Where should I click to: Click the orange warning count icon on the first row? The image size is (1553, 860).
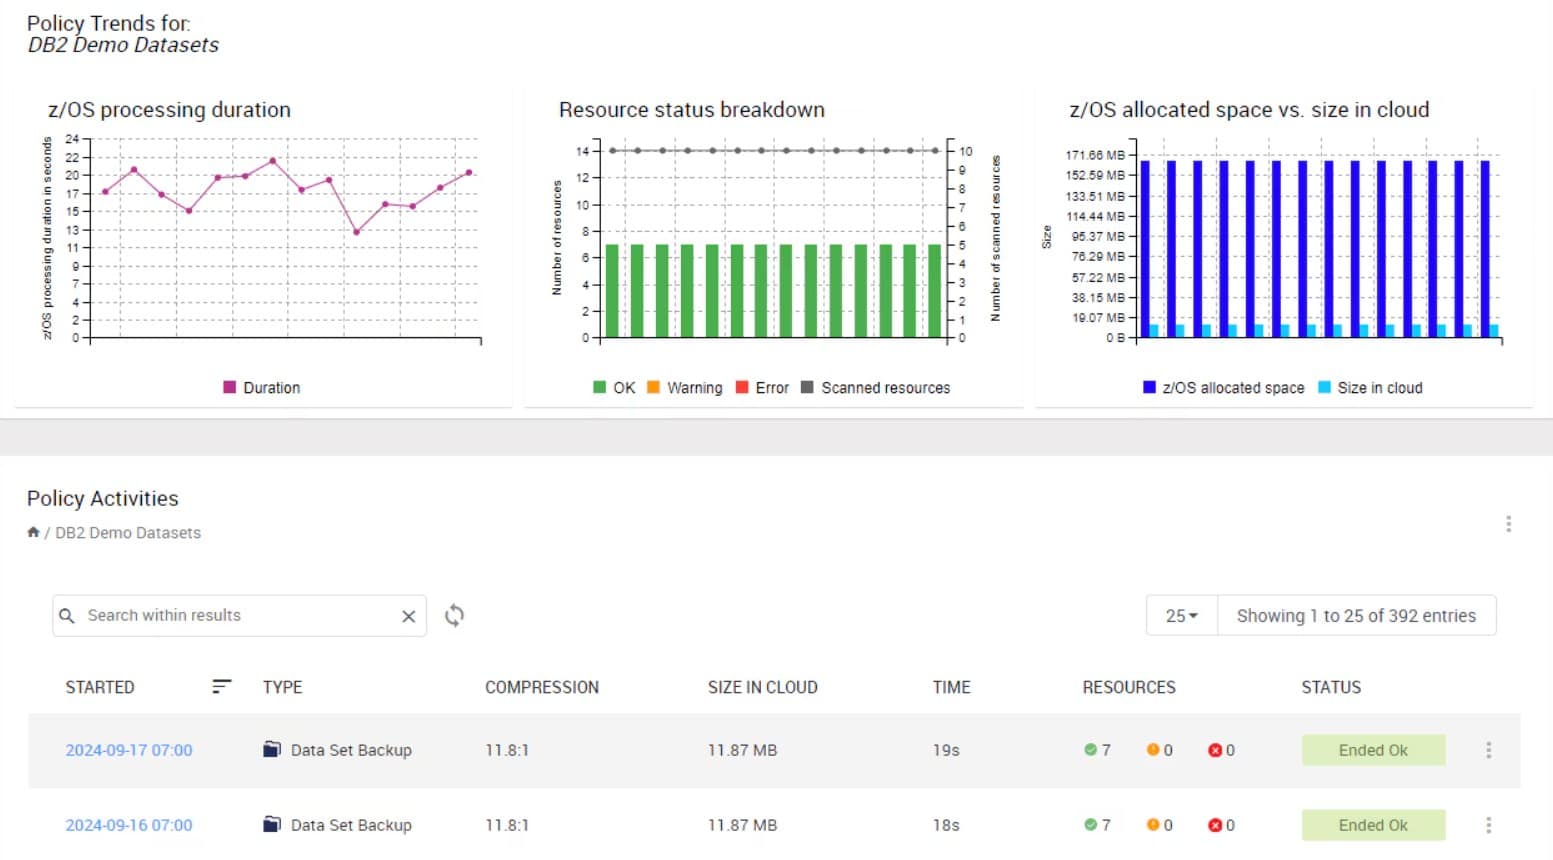[1154, 749]
